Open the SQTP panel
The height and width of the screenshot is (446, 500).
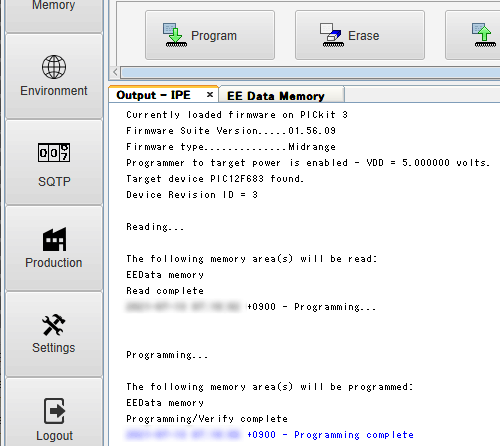[x=54, y=162]
